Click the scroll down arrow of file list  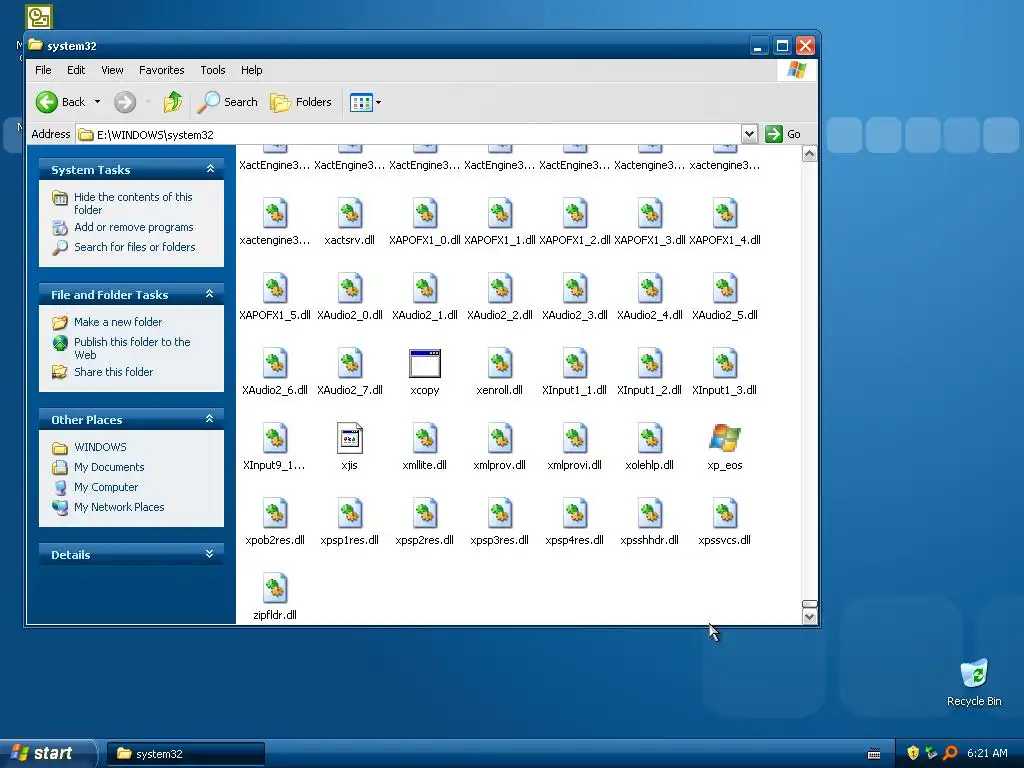pyautogui.click(x=809, y=616)
